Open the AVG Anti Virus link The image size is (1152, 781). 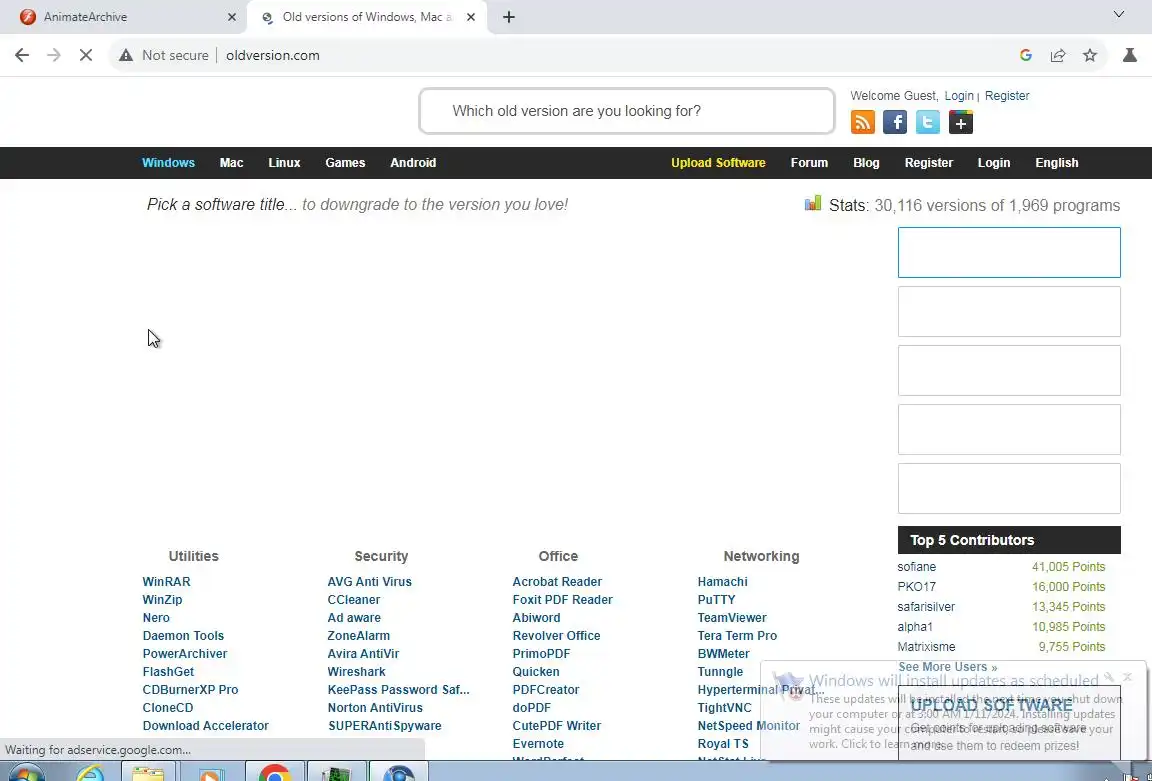click(x=370, y=581)
